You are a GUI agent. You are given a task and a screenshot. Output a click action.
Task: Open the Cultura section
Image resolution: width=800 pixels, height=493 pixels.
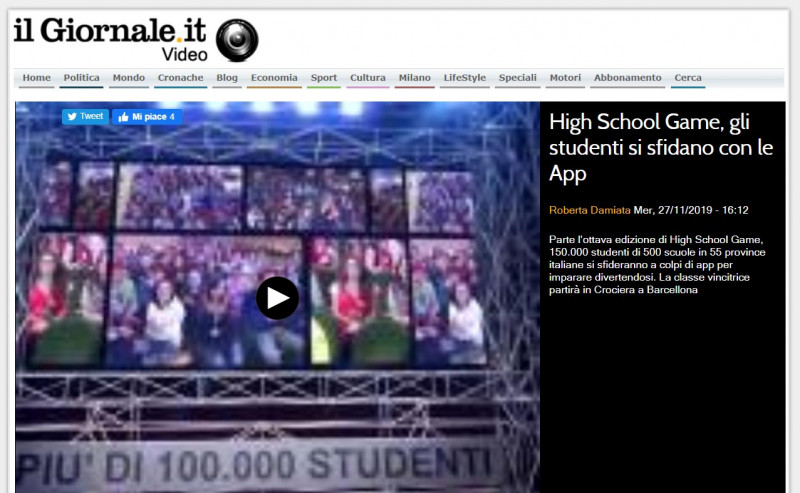[368, 78]
